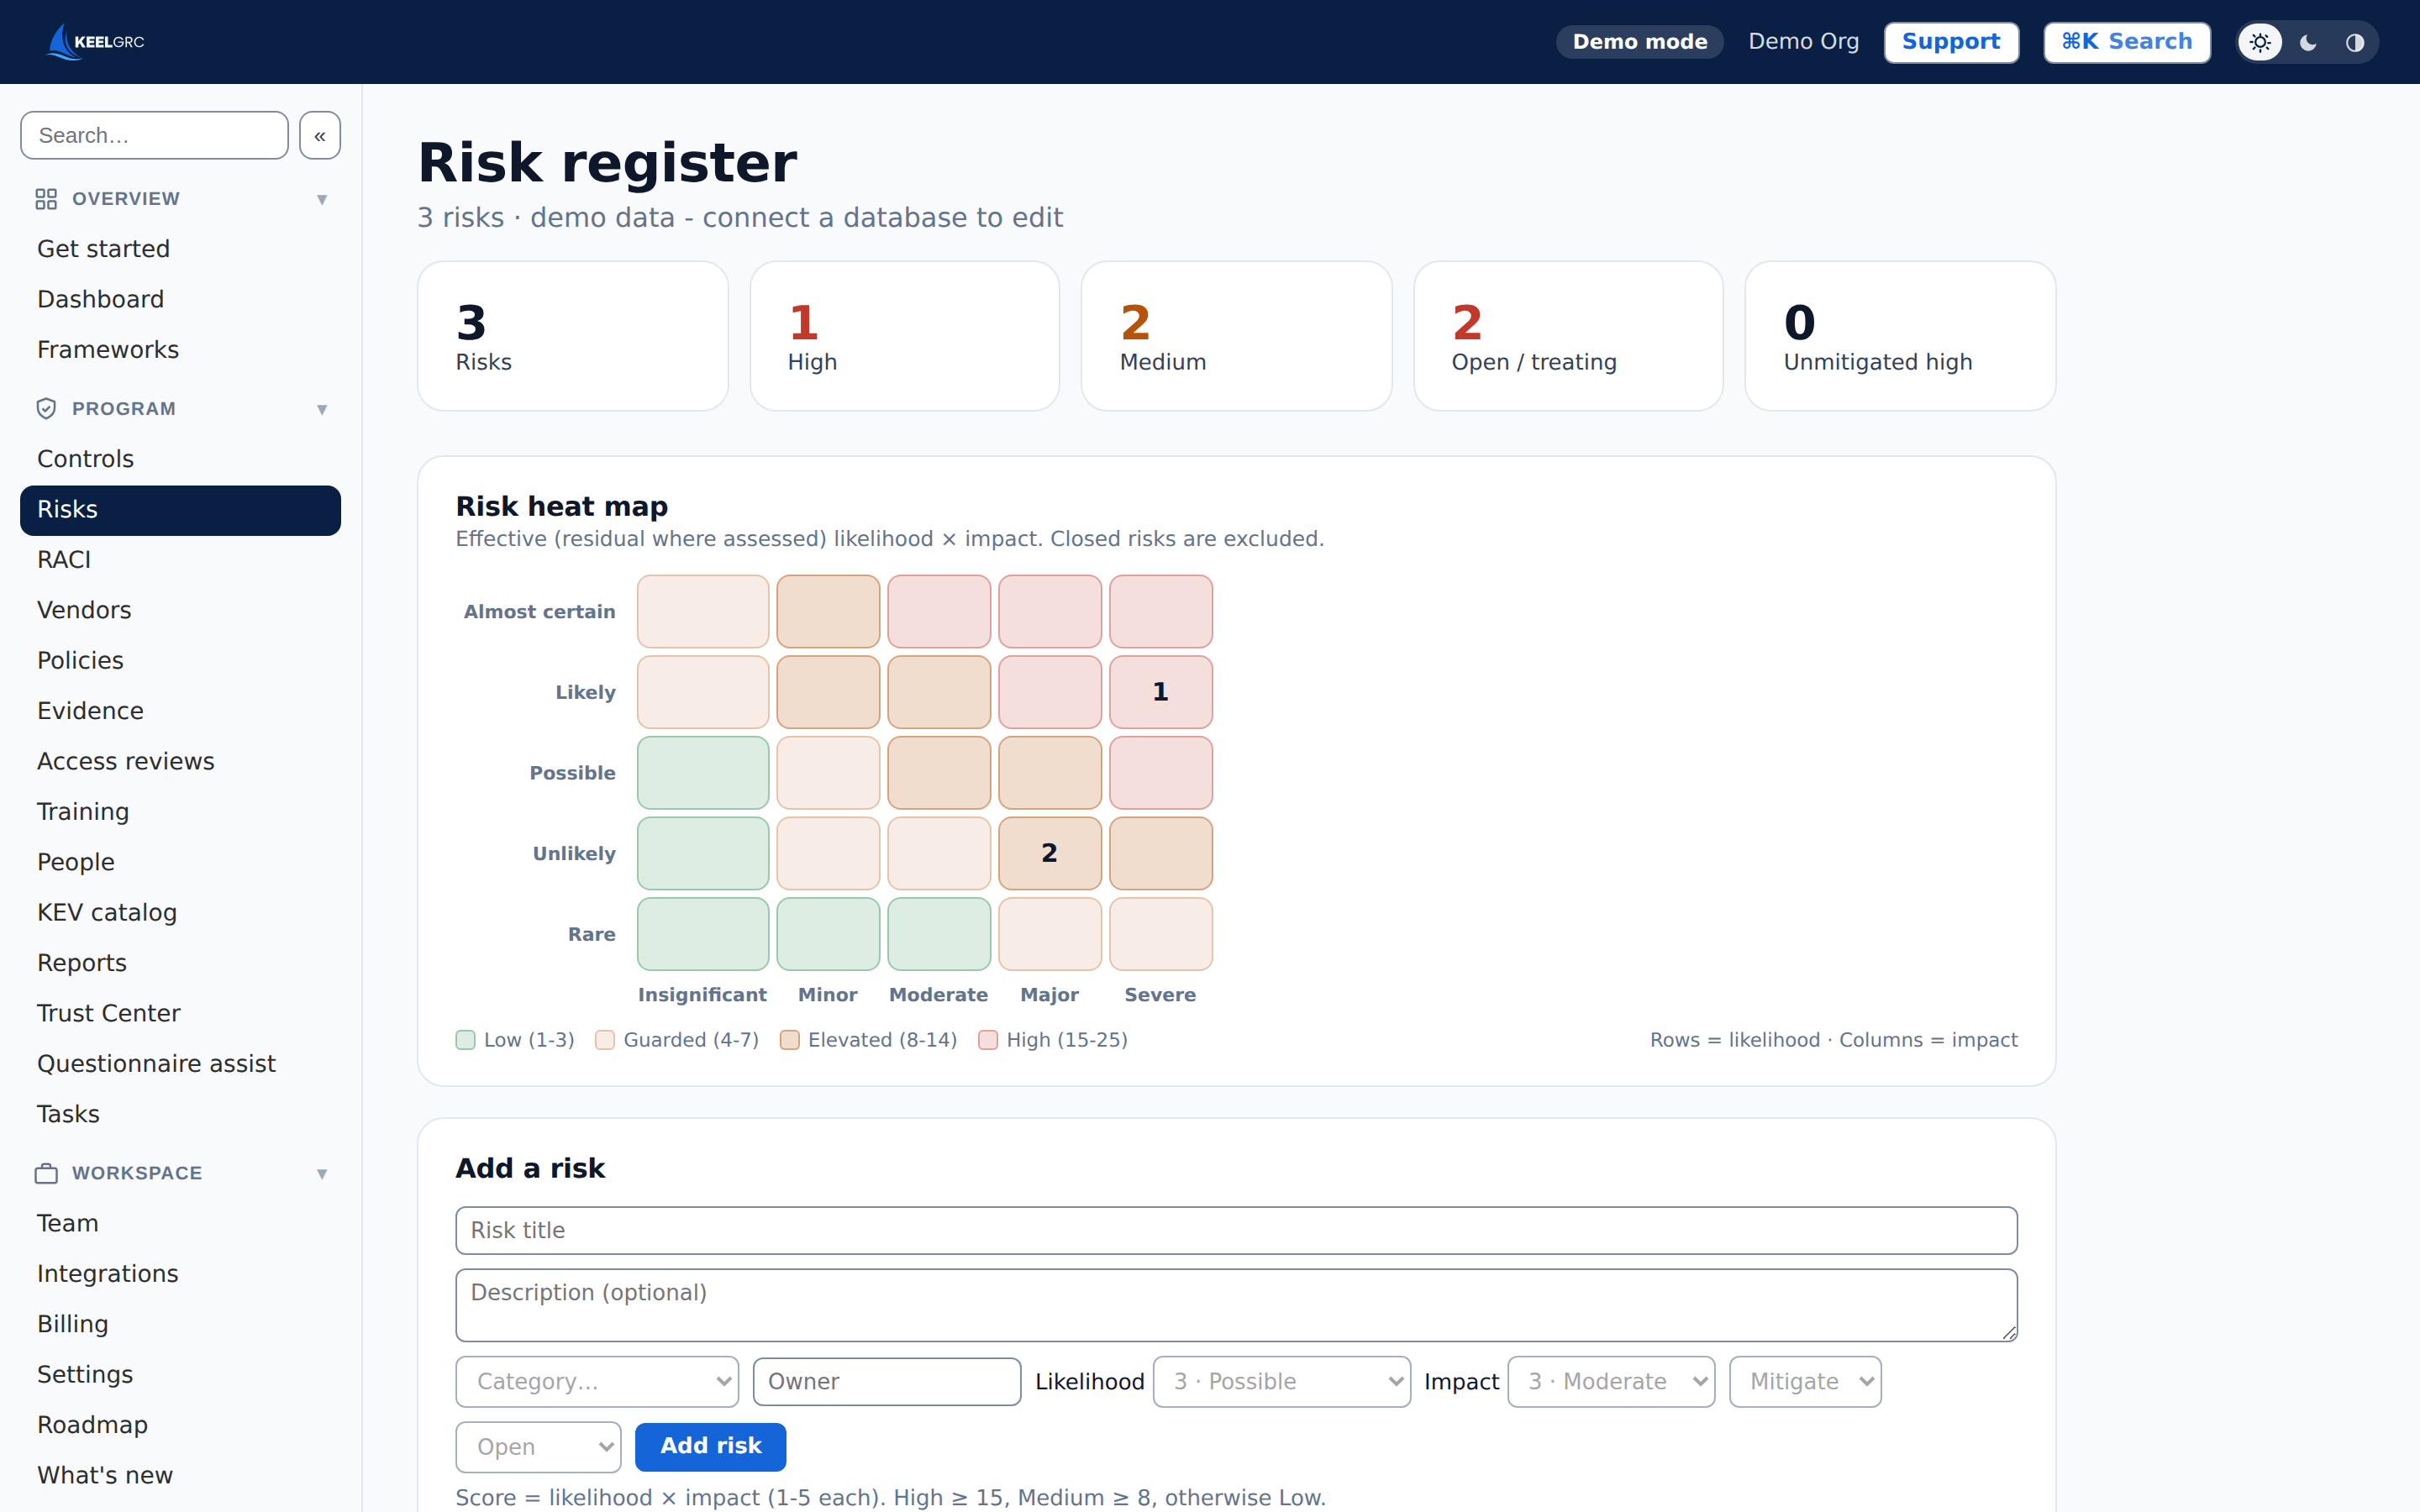Focus the sidebar Search field
This screenshot has height=1512, width=2420.
(154, 135)
